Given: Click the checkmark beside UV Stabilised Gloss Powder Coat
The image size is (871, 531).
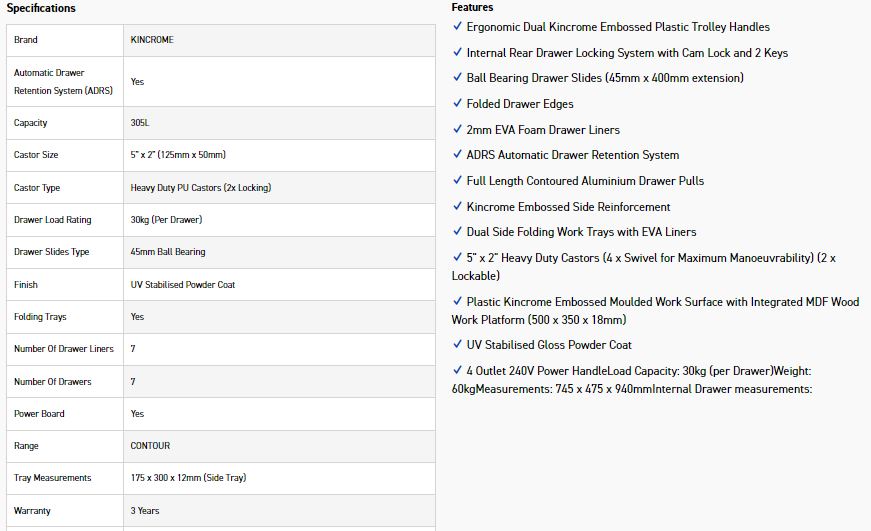Looking at the screenshot, I should [x=457, y=345].
